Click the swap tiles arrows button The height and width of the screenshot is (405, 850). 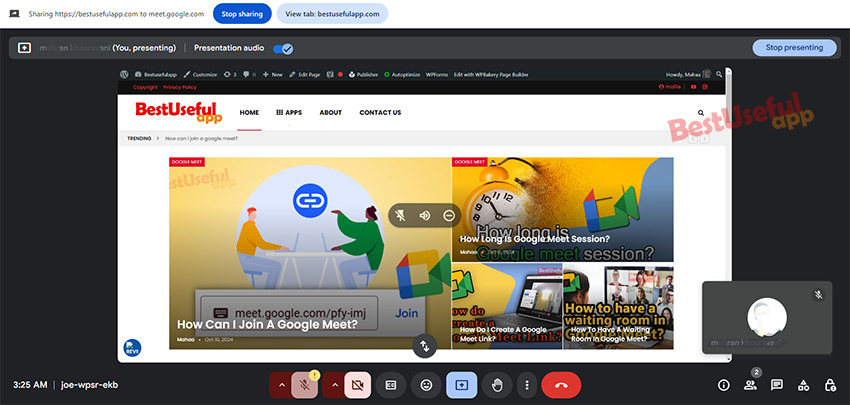[424, 346]
